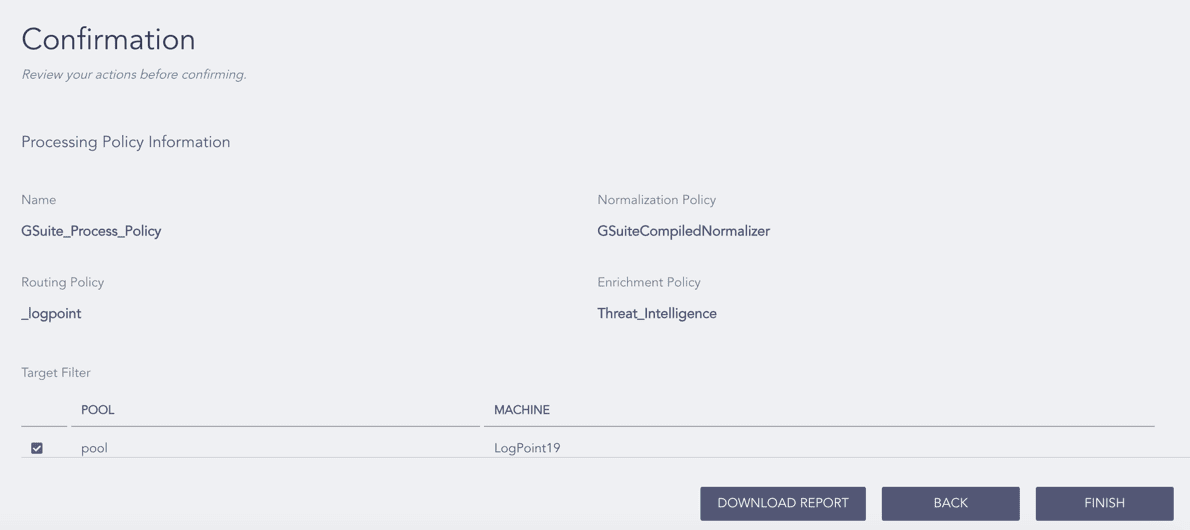
Task: Go back with the BACK button
Action: pyautogui.click(x=950, y=503)
